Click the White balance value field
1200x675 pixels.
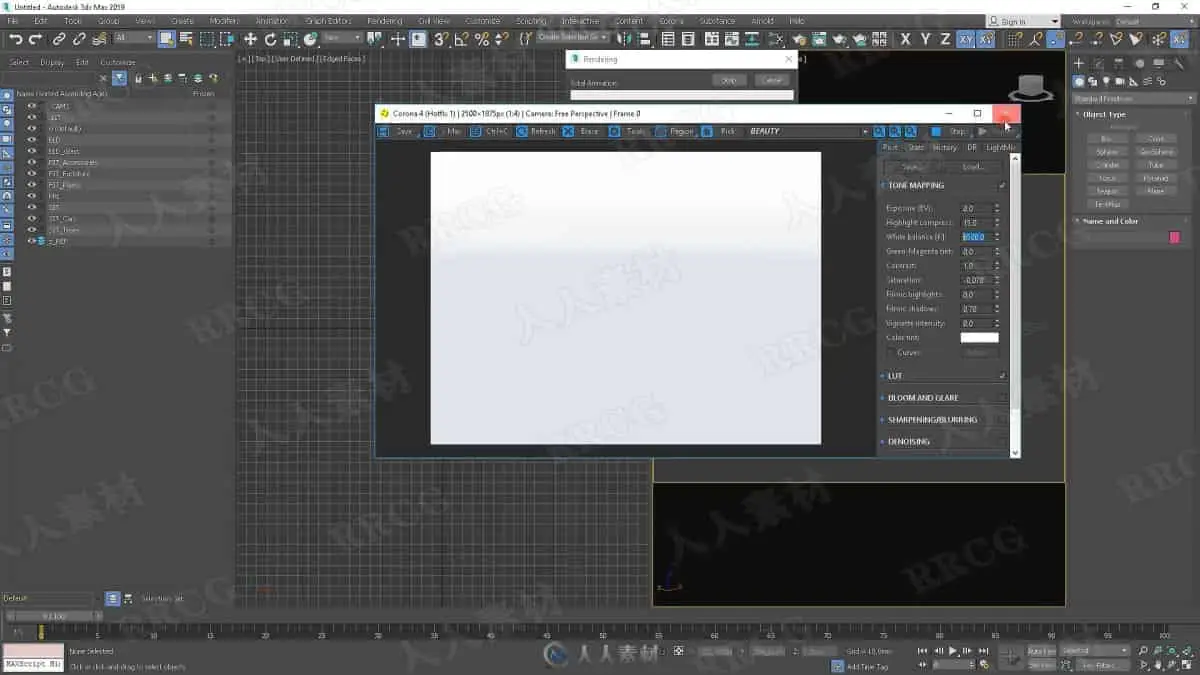pos(976,237)
